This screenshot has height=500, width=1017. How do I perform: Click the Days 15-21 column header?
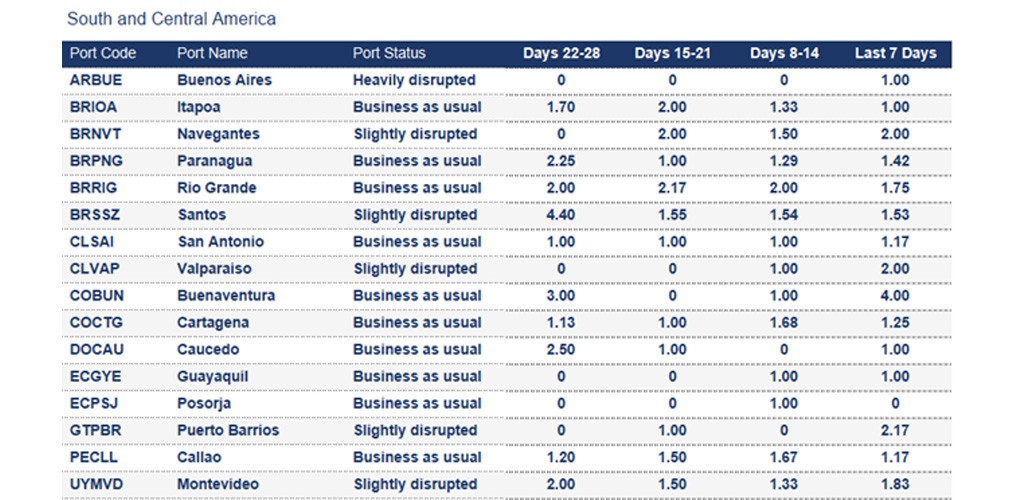[672, 53]
